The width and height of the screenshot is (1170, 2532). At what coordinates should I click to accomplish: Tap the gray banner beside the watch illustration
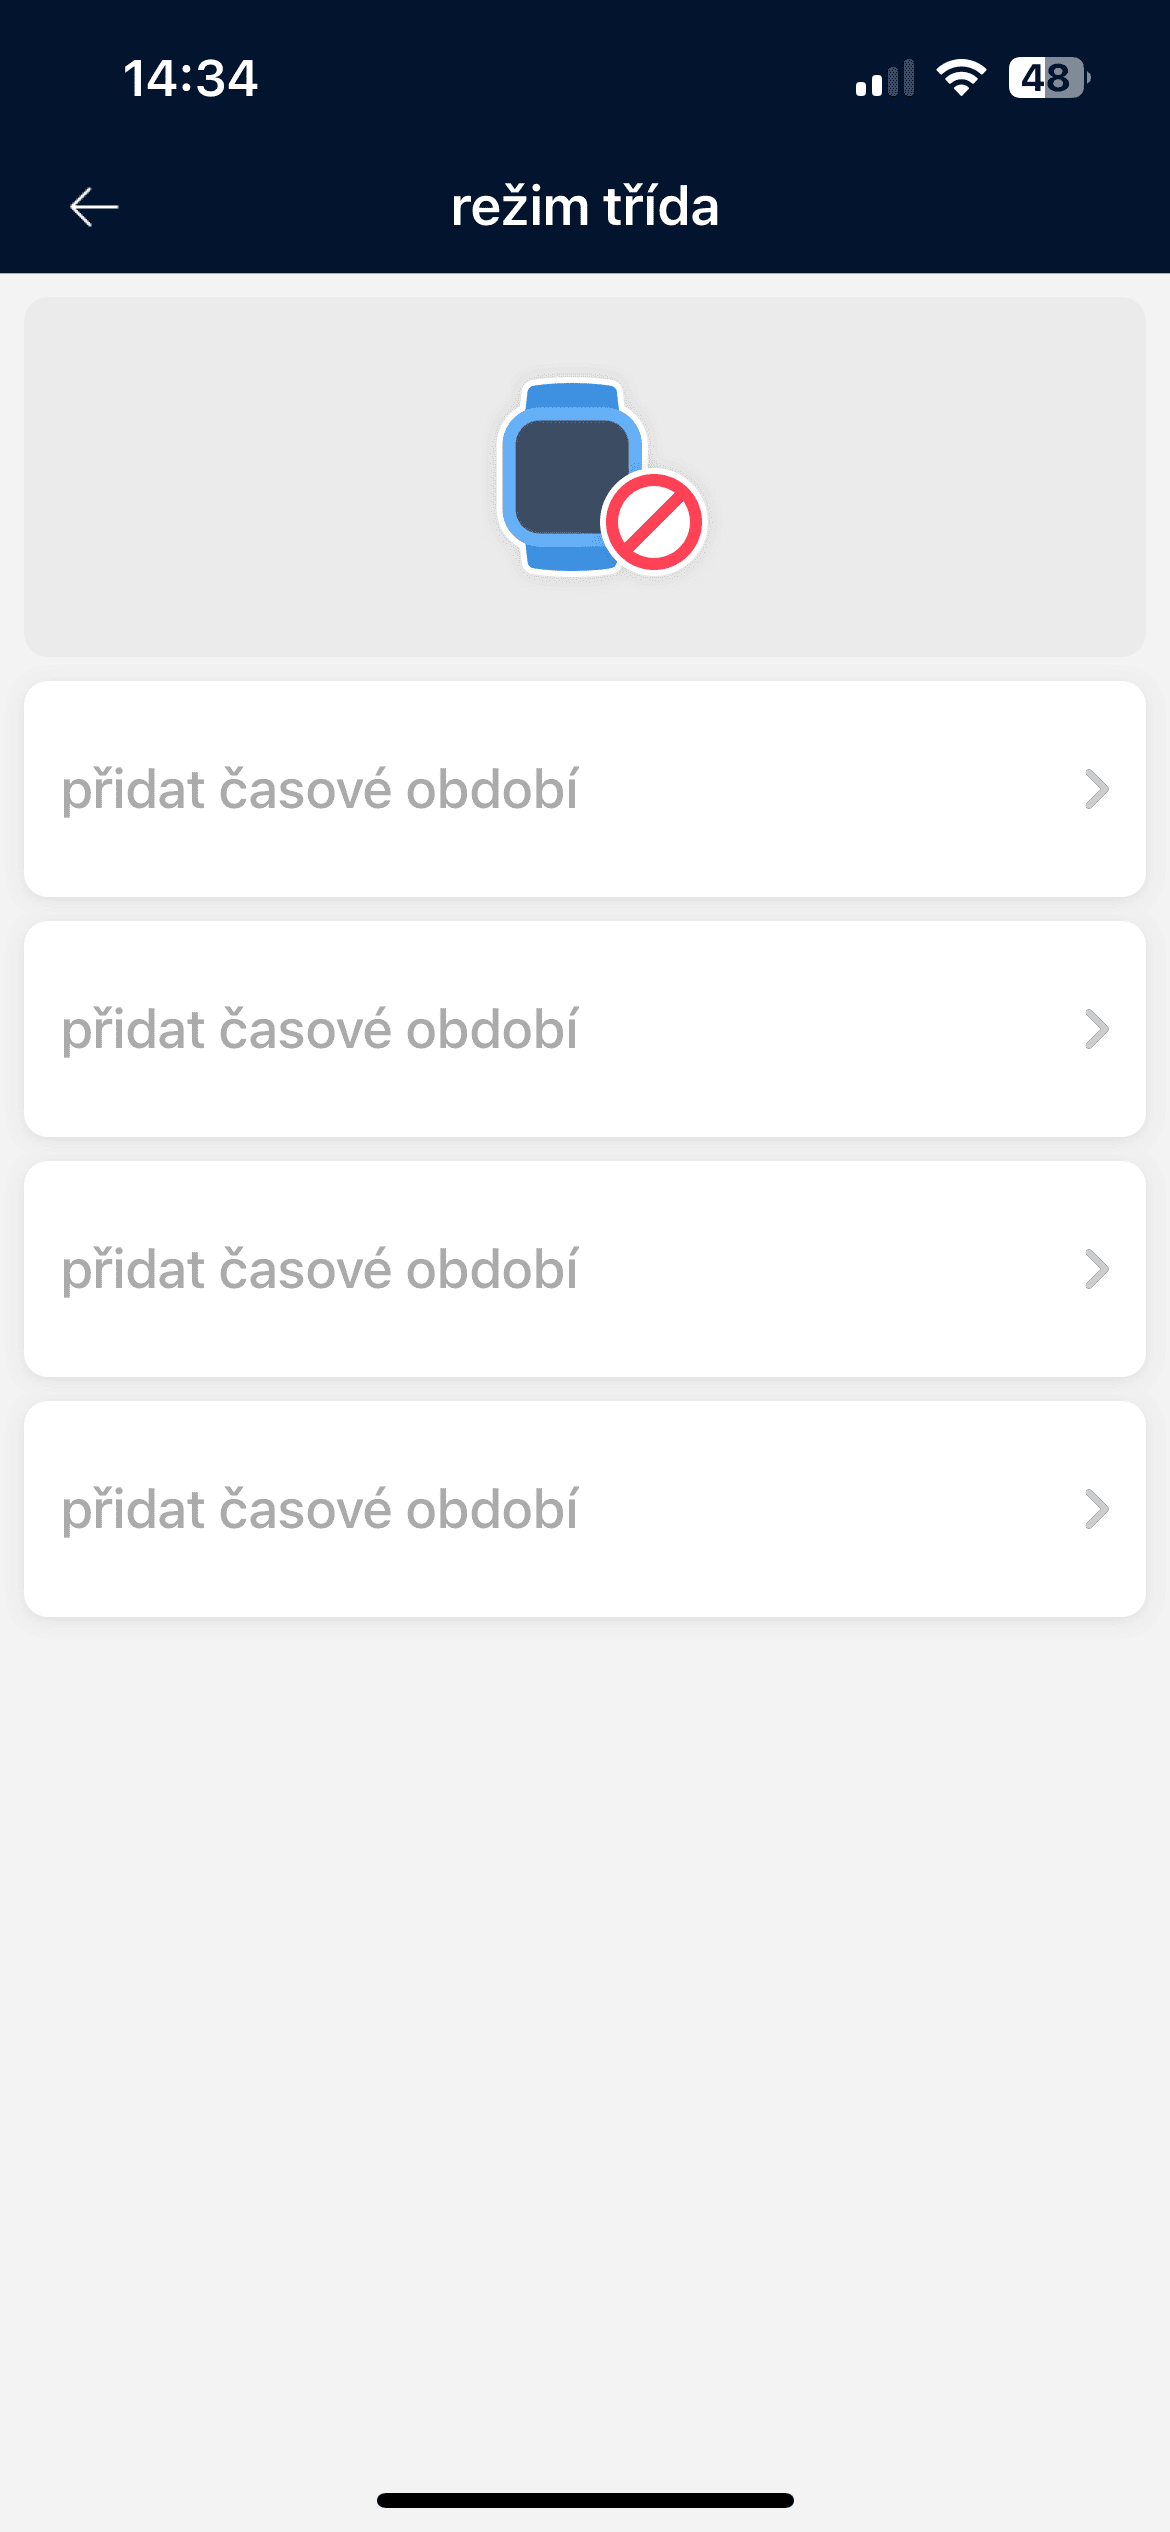click(250, 477)
